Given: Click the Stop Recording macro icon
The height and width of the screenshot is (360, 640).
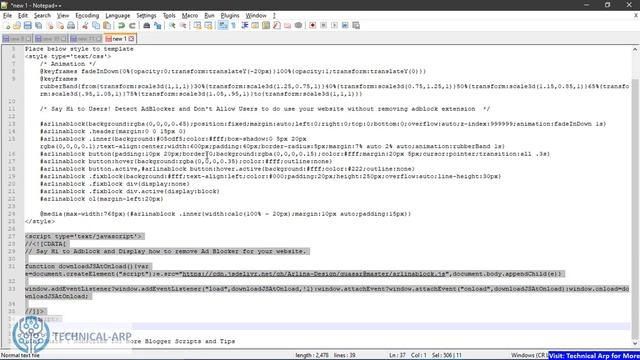Looking at the screenshot, I should [323, 25].
